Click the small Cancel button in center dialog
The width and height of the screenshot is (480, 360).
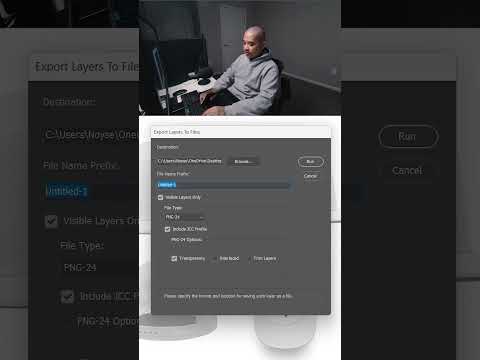coord(310,176)
